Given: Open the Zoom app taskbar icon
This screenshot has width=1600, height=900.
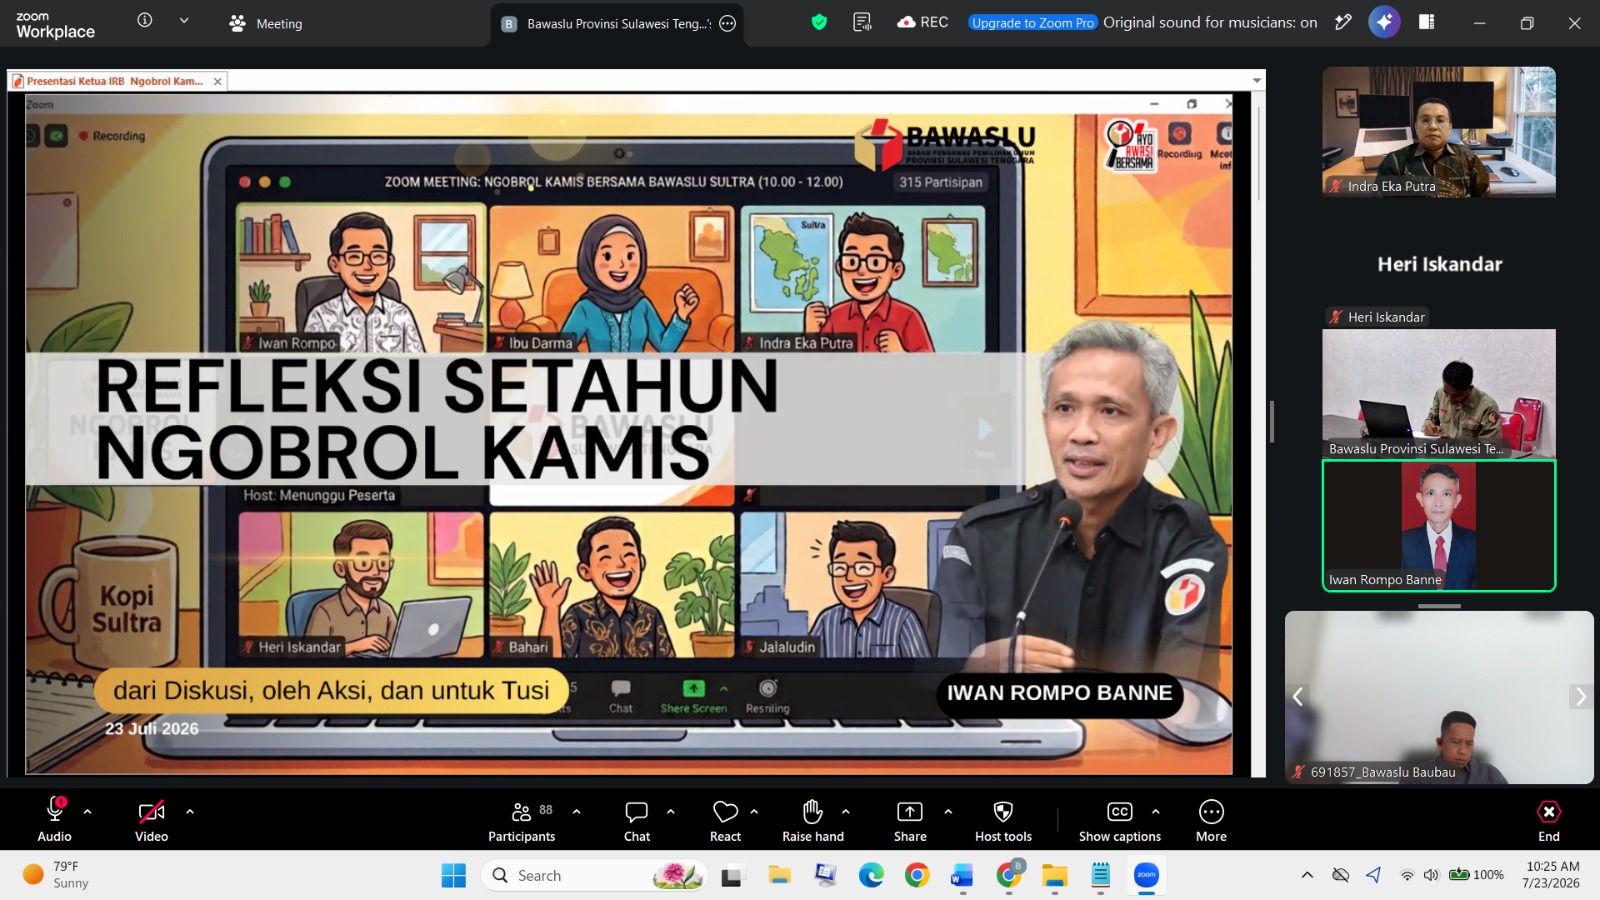Looking at the screenshot, I should (1146, 876).
